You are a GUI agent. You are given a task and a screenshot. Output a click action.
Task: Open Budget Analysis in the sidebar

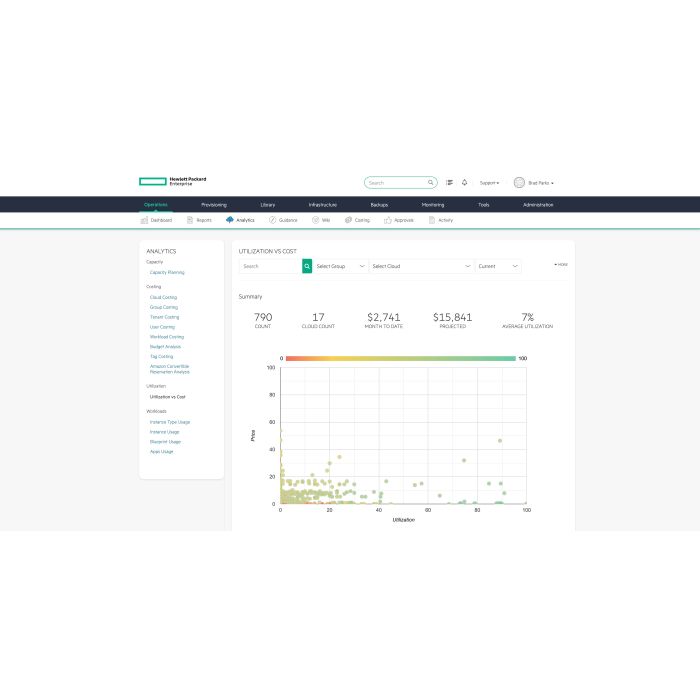[x=166, y=346]
